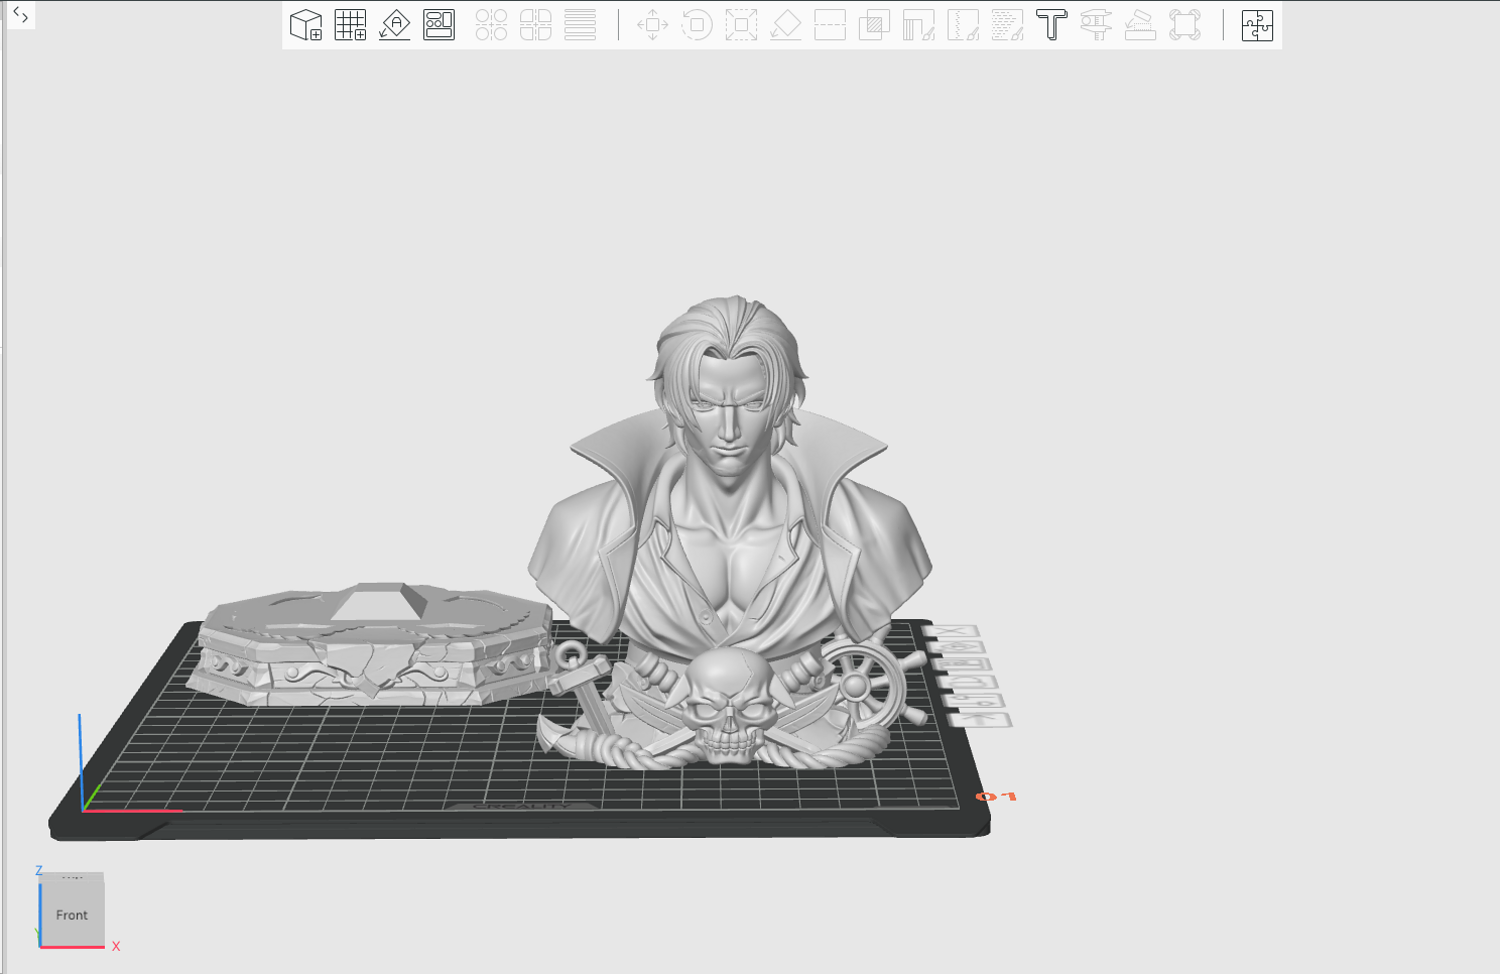Activate the Lay on Face tool
This screenshot has width=1500, height=974.
786,25
